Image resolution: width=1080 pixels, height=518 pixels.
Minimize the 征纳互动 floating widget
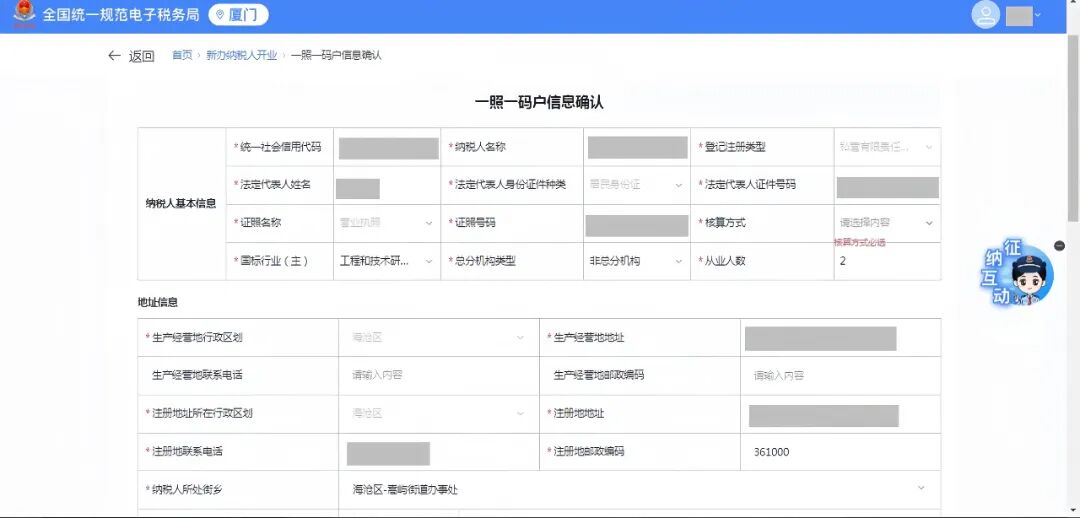1059,245
